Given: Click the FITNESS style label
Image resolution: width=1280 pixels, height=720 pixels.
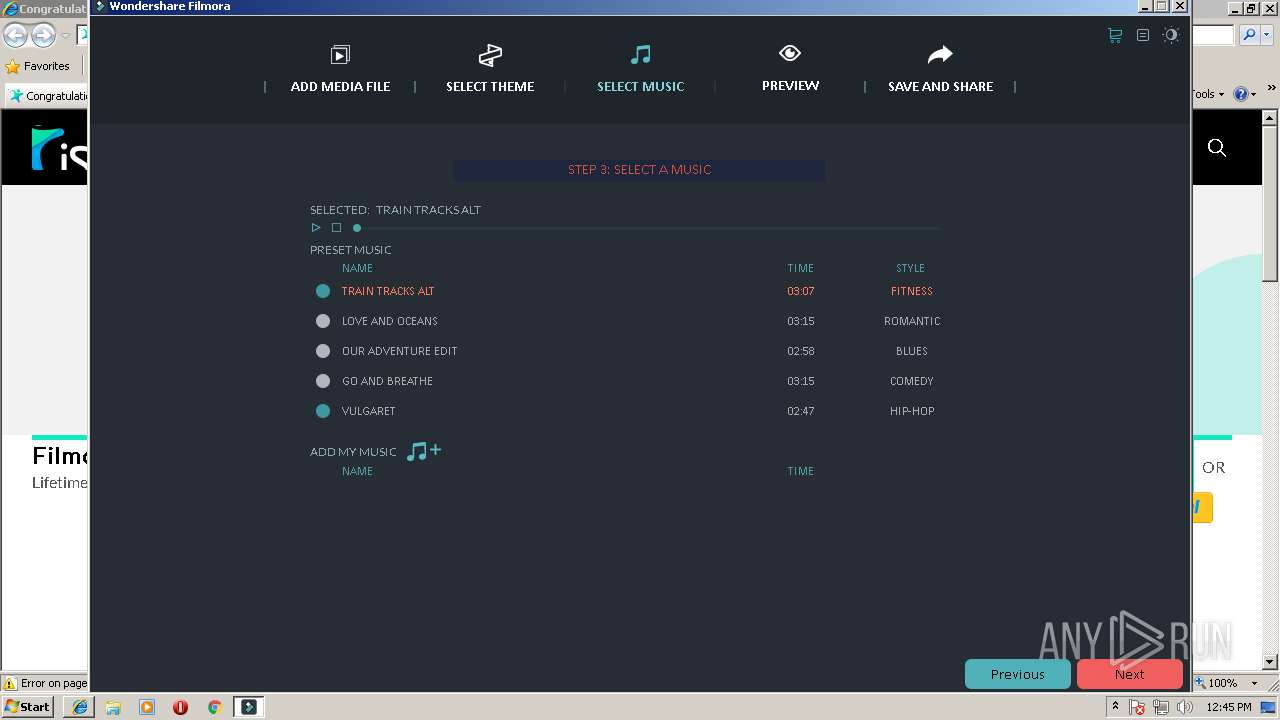Looking at the screenshot, I should tap(912, 291).
